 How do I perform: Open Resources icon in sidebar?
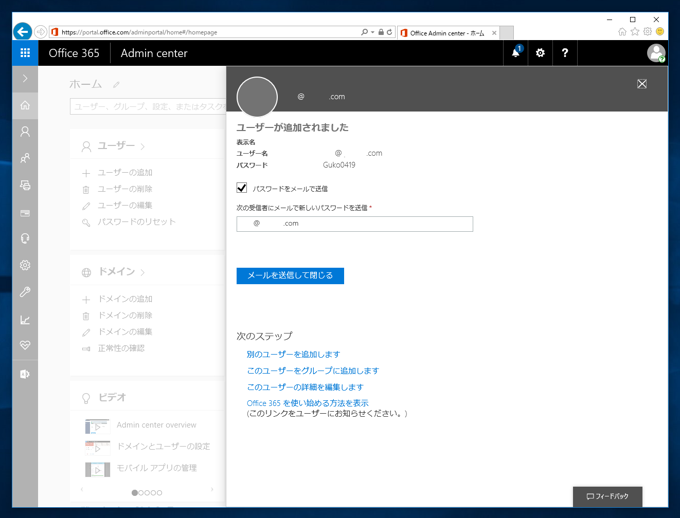tap(25, 185)
